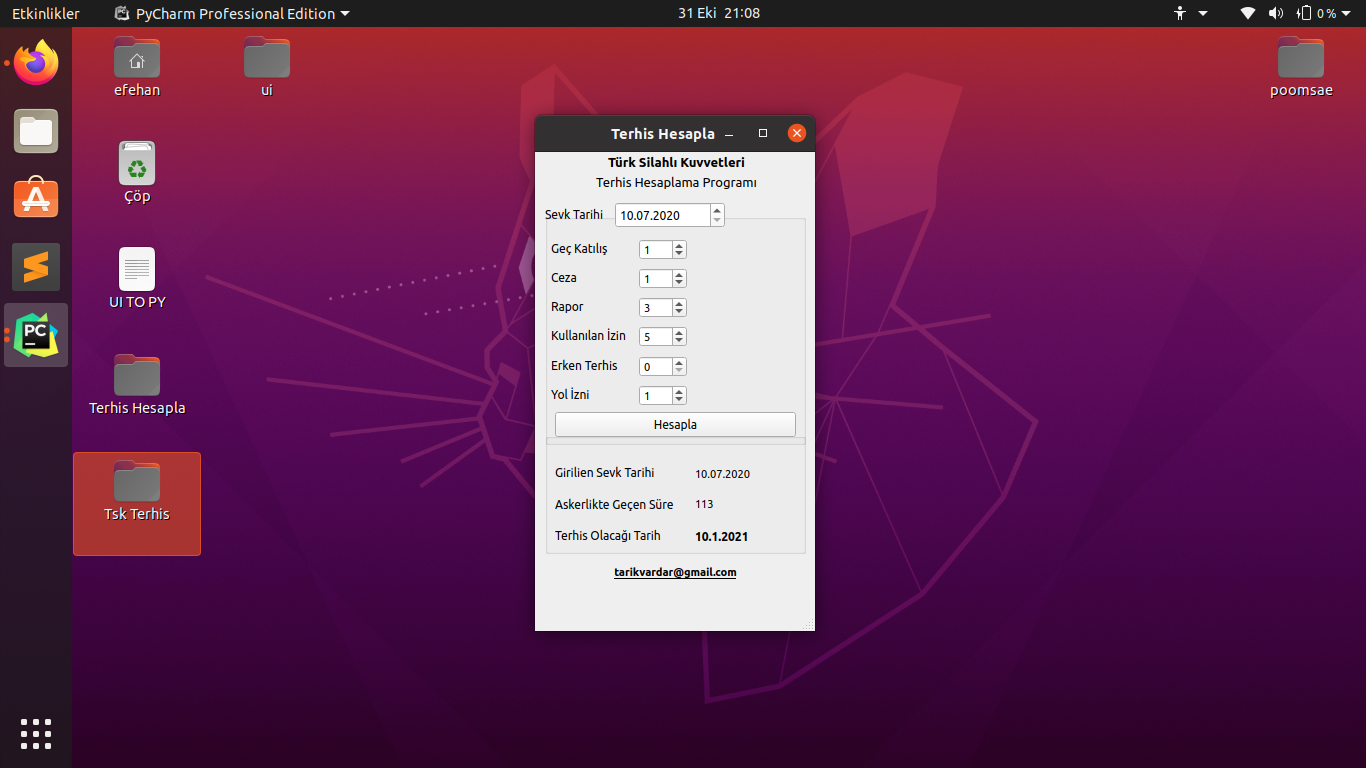The image size is (1366, 768).
Task: Minimize the Terhis Hesapla window
Action: (x=729, y=134)
